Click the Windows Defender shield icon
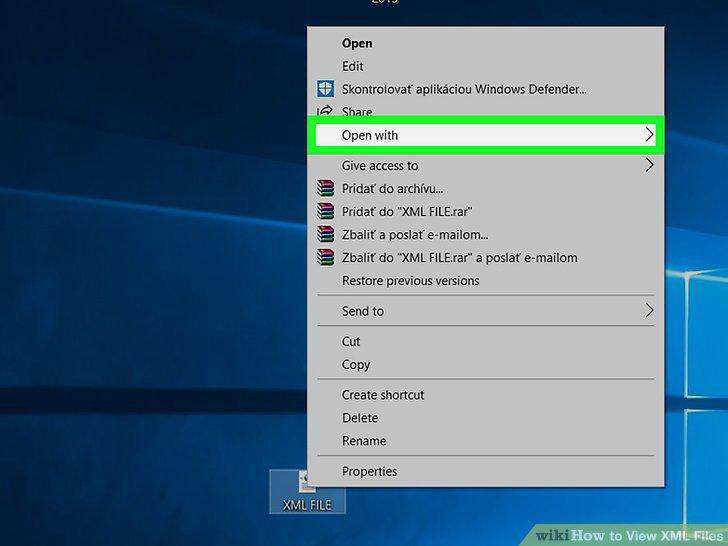This screenshot has width=728, height=546. coord(325,89)
